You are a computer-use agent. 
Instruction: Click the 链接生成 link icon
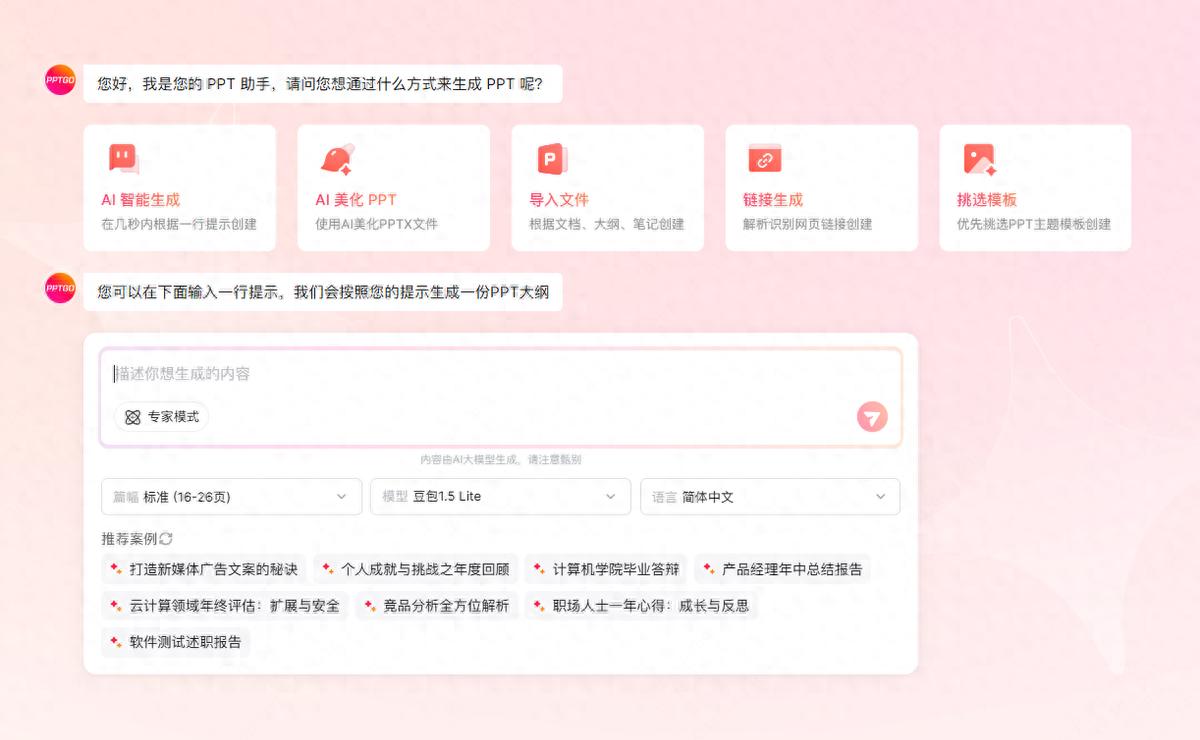(x=765, y=159)
